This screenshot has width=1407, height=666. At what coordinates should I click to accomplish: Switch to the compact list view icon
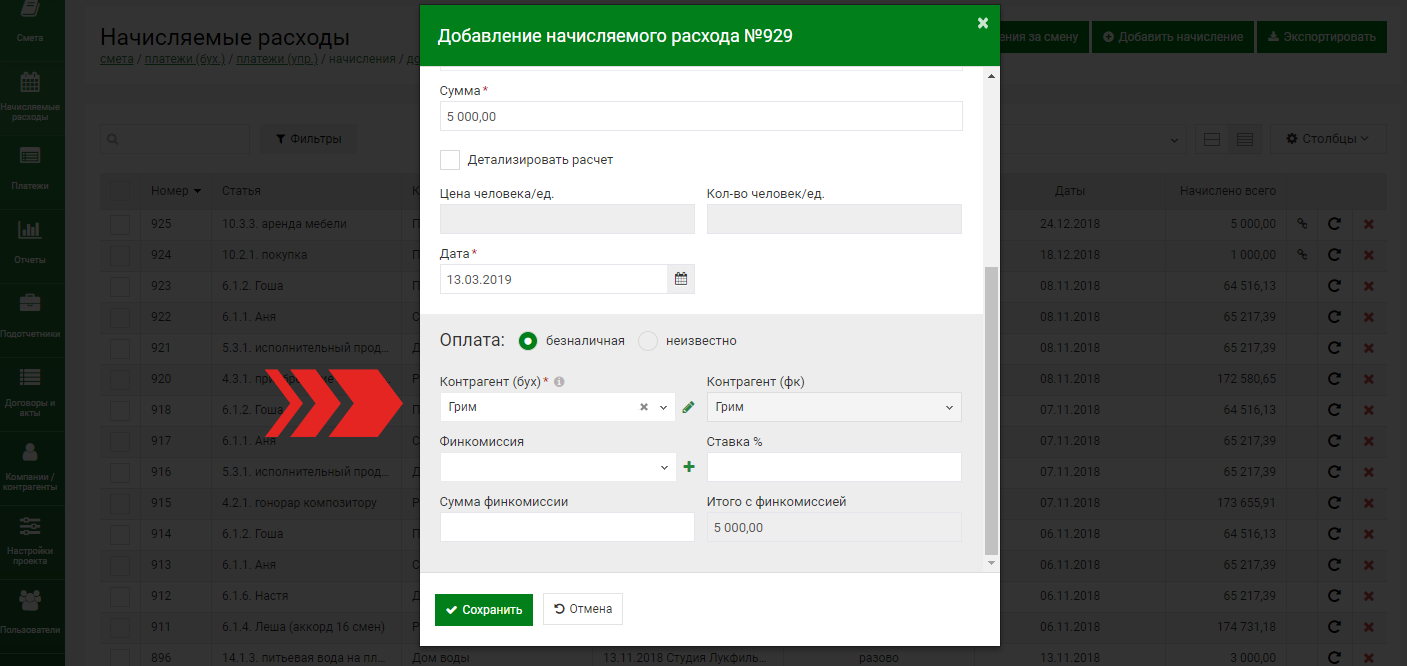tap(1245, 139)
